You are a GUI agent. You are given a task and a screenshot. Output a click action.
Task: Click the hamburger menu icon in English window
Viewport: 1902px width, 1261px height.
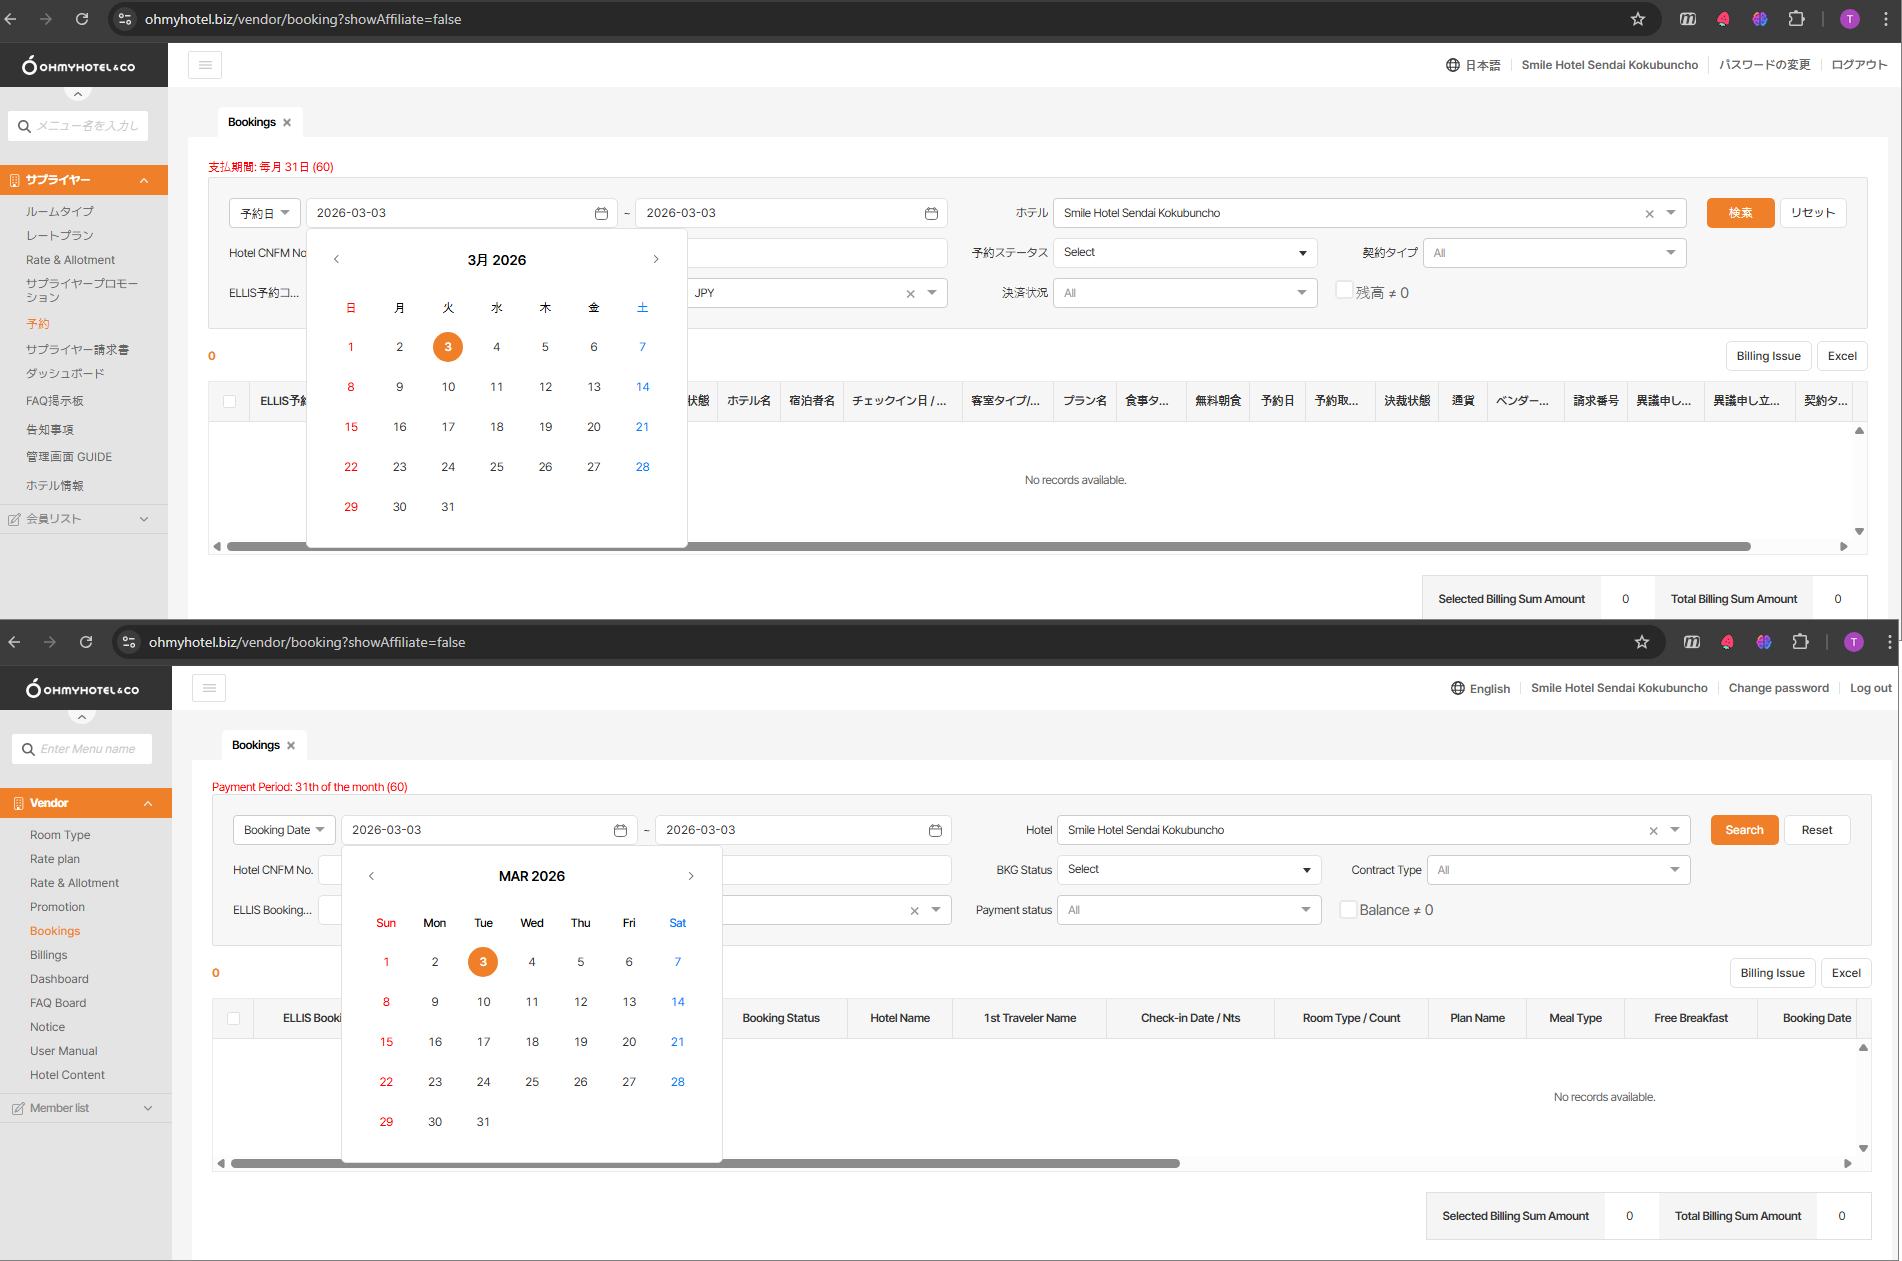click(209, 688)
